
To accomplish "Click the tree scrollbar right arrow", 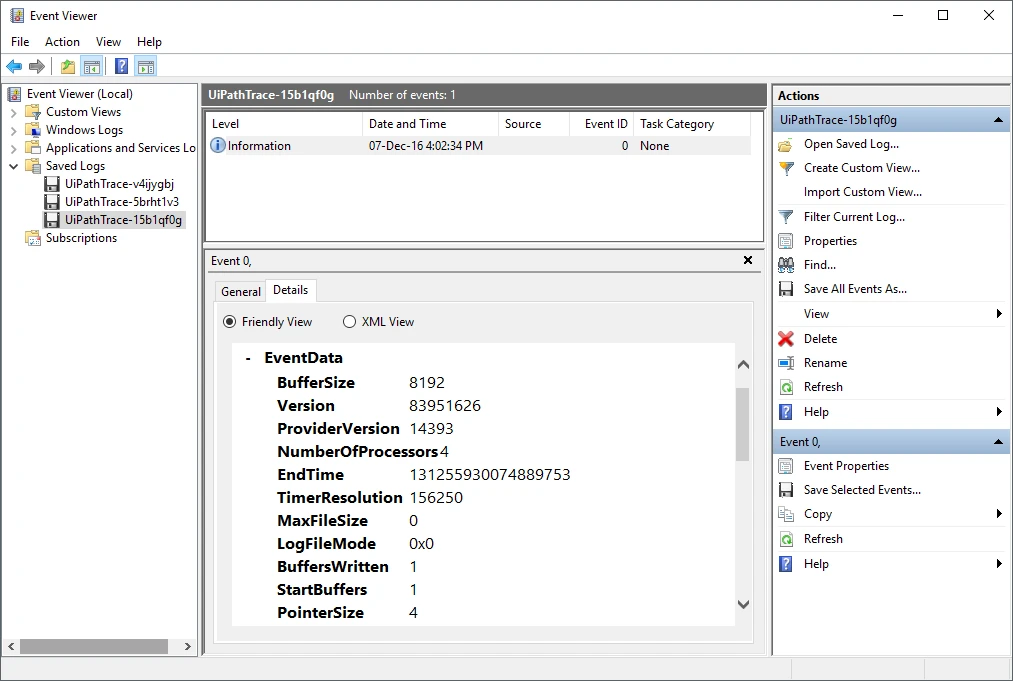I will [x=187, y=646].
